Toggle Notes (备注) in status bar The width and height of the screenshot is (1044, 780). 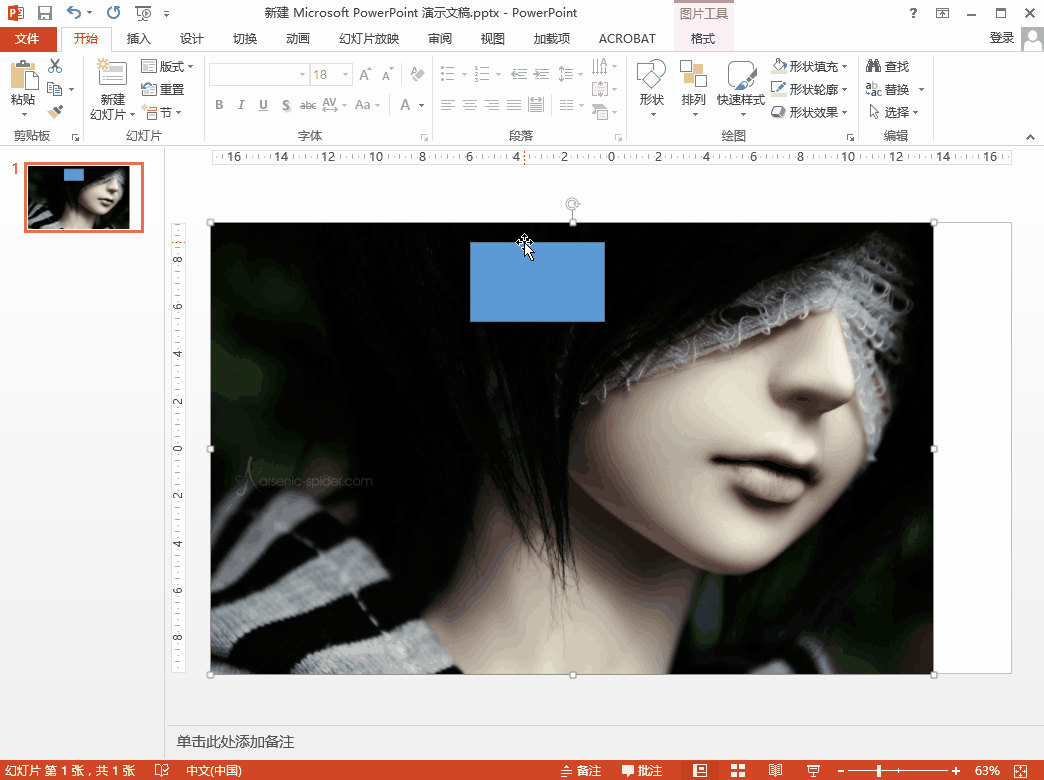coord(581,771)
